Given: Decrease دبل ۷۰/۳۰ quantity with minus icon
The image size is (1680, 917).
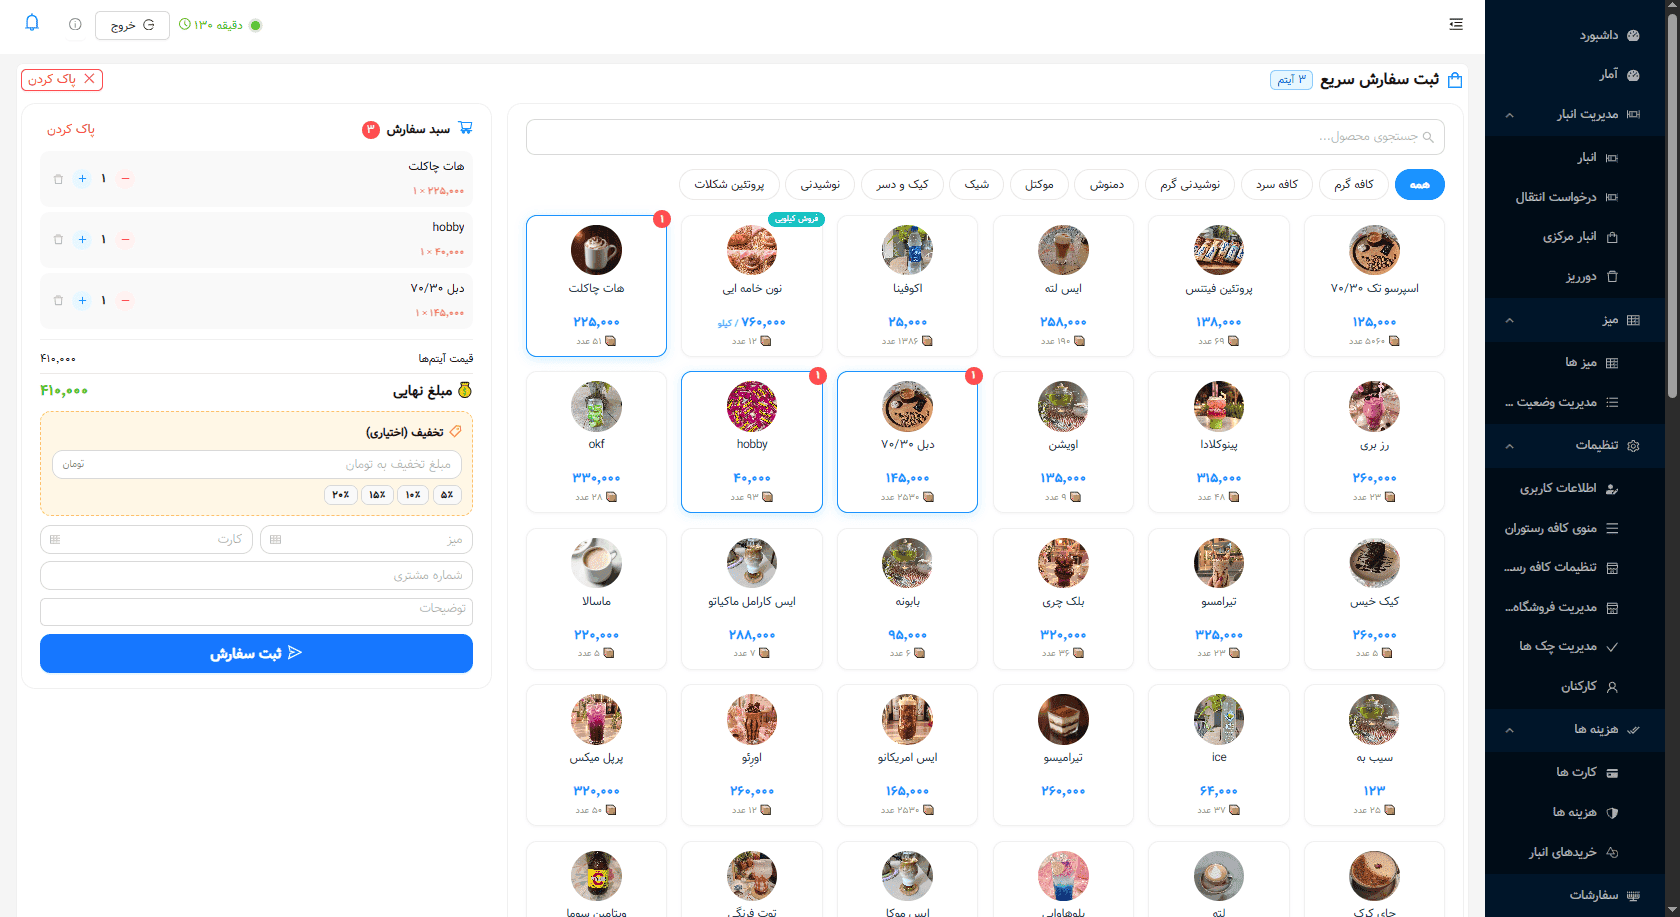Looking at the screenshot, I should click(x=125, y=301).
